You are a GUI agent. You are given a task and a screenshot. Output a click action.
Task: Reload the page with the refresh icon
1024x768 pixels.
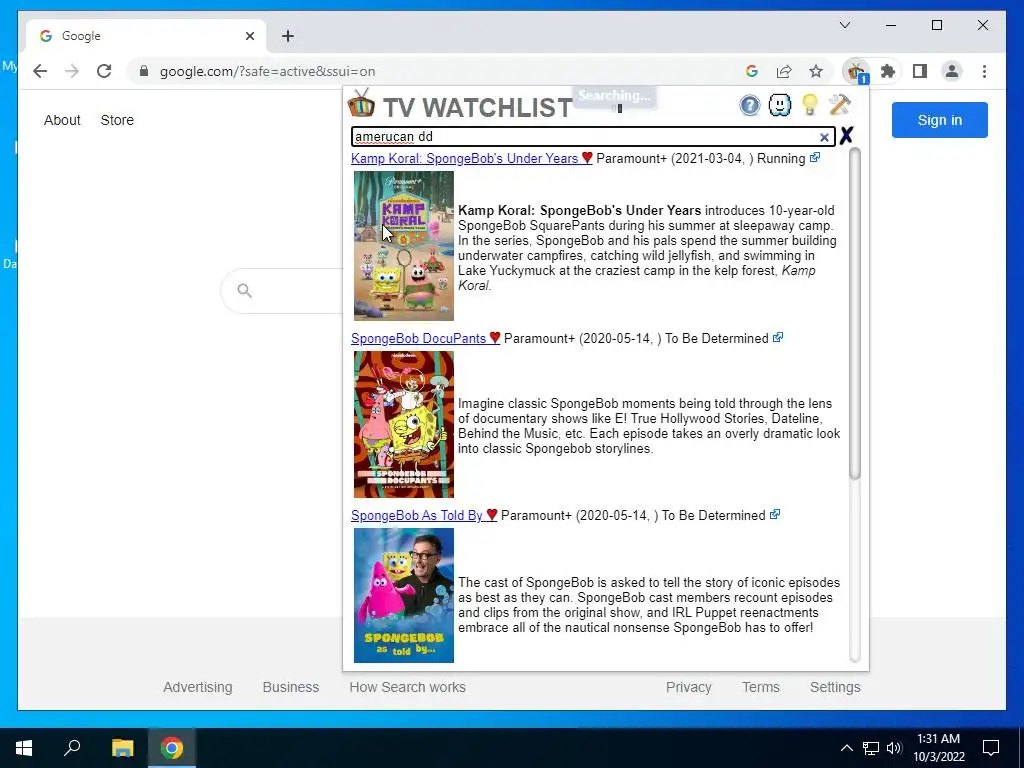104,71
